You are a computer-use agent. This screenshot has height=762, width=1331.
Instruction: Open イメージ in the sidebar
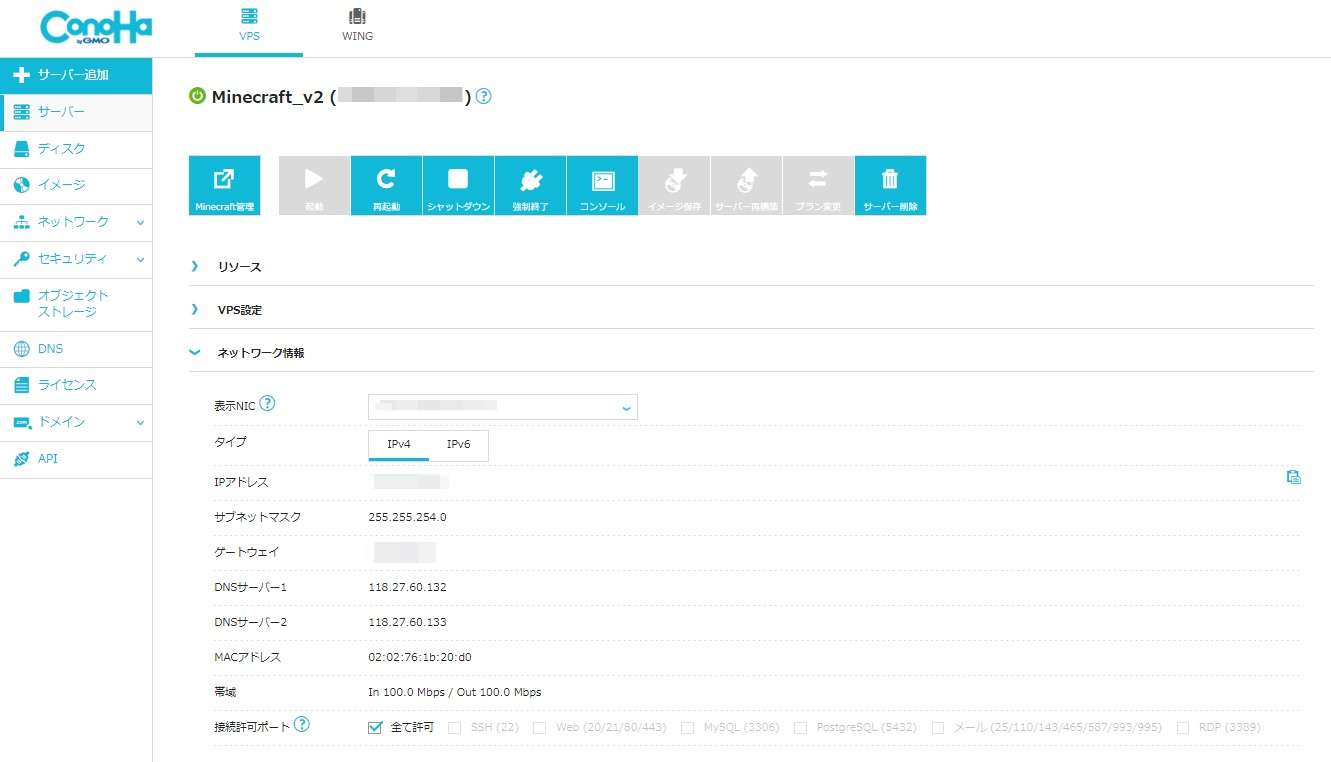coord(76,185)
